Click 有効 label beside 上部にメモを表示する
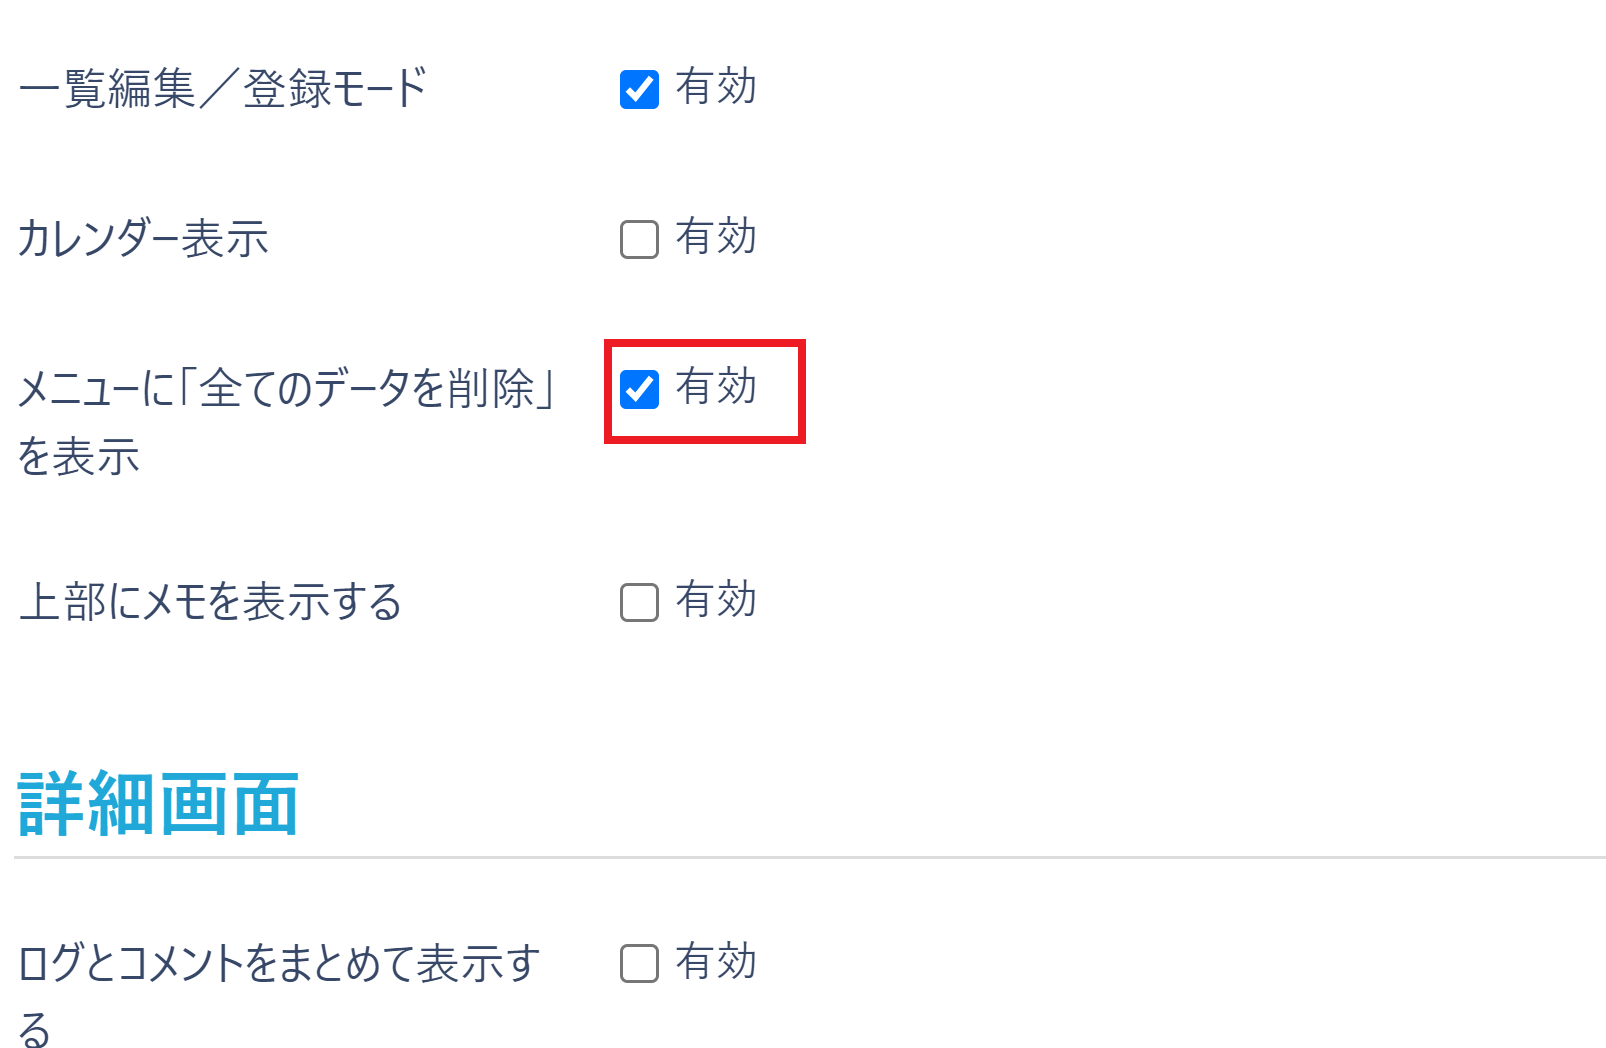The width and height of the screenshot is (1606, 1048). [x=716, y=600]
